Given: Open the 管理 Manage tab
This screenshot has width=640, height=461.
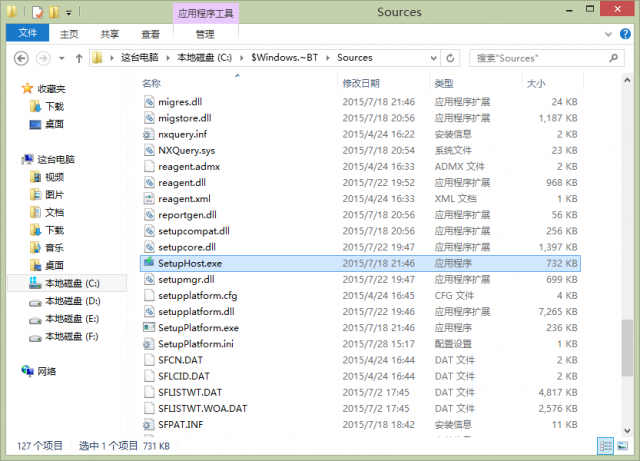Looking at the screenshot, I should 205,34.
